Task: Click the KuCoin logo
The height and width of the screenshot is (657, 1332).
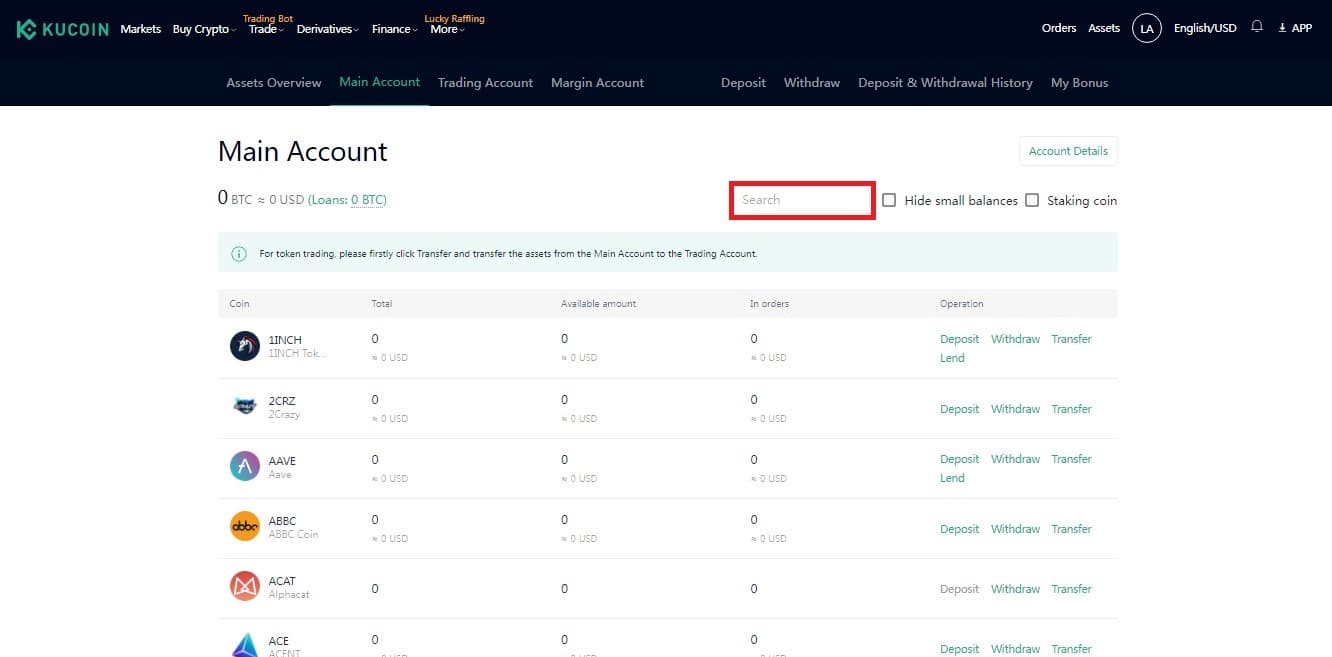Action: point(63,29)
